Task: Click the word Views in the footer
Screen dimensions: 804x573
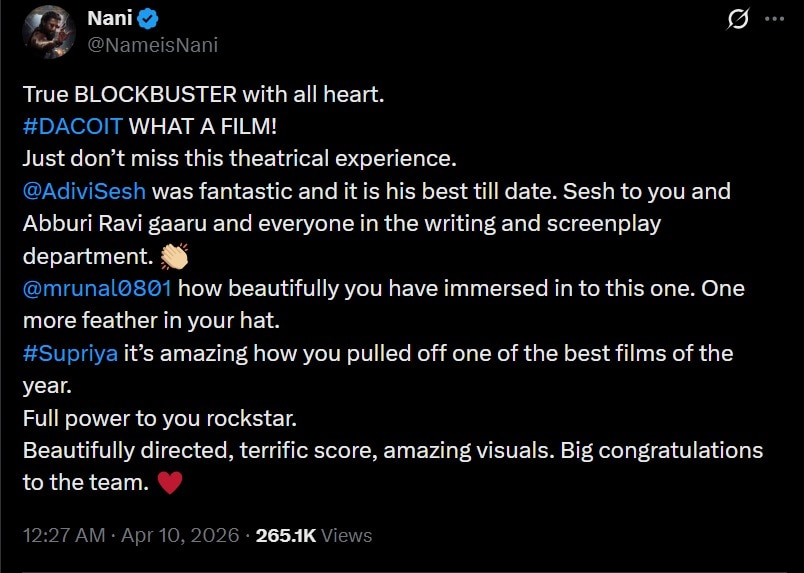Action: point(347,535)
